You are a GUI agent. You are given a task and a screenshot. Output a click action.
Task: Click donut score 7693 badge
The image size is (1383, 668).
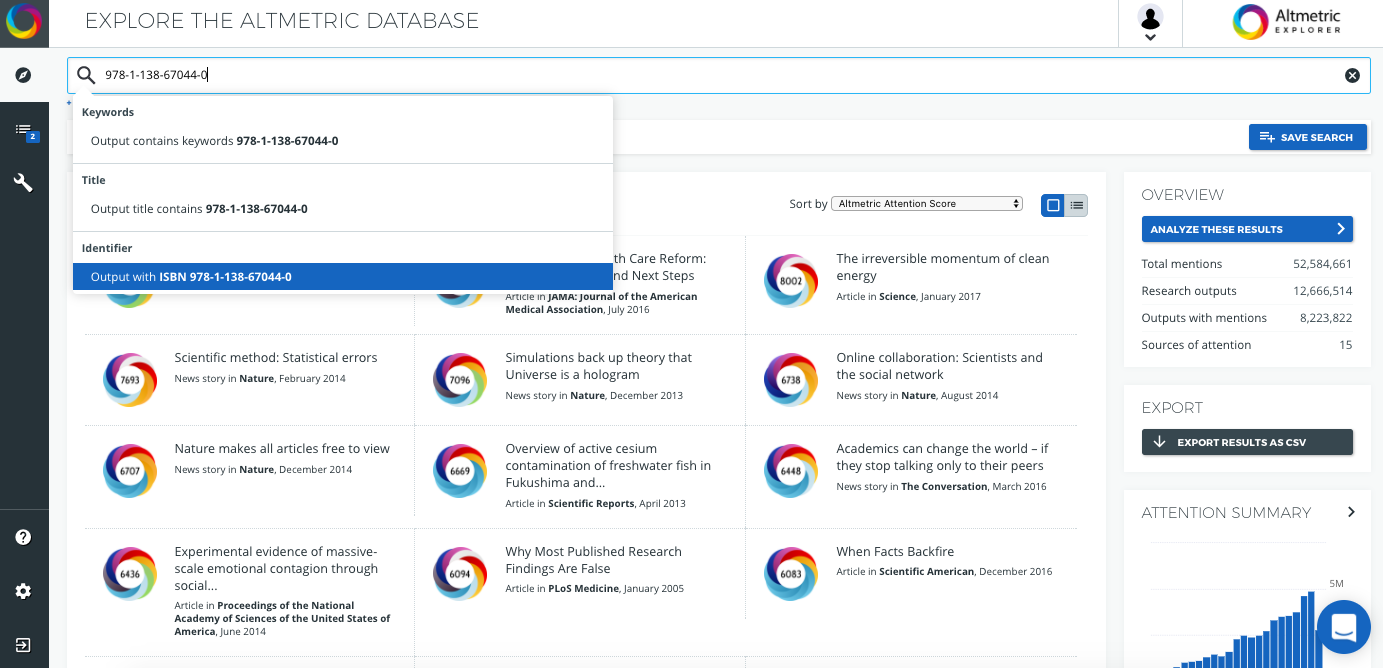tap(130, 380)
